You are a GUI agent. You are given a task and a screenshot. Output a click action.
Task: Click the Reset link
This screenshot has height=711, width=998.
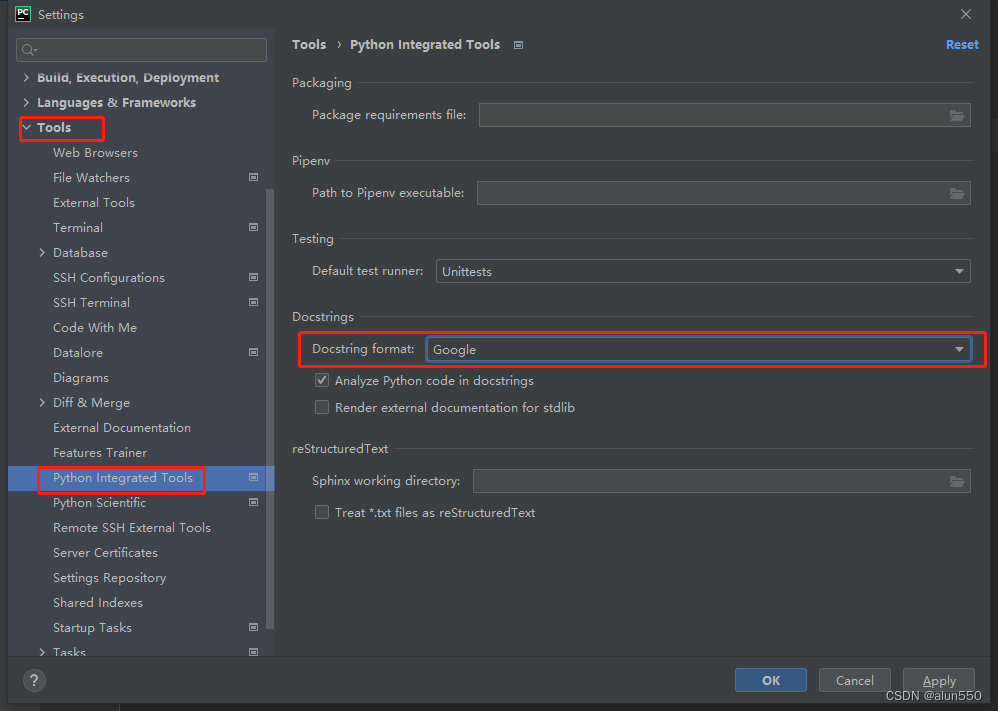click(x=962, y=45)
